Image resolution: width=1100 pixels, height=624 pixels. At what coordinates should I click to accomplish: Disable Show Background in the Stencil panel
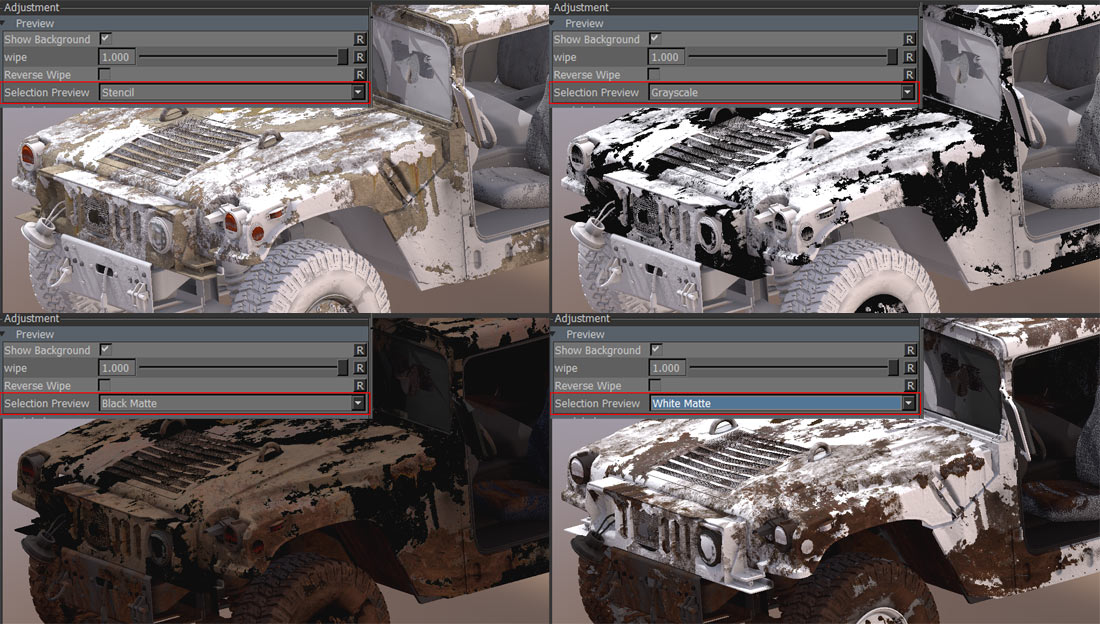point(105,39)
